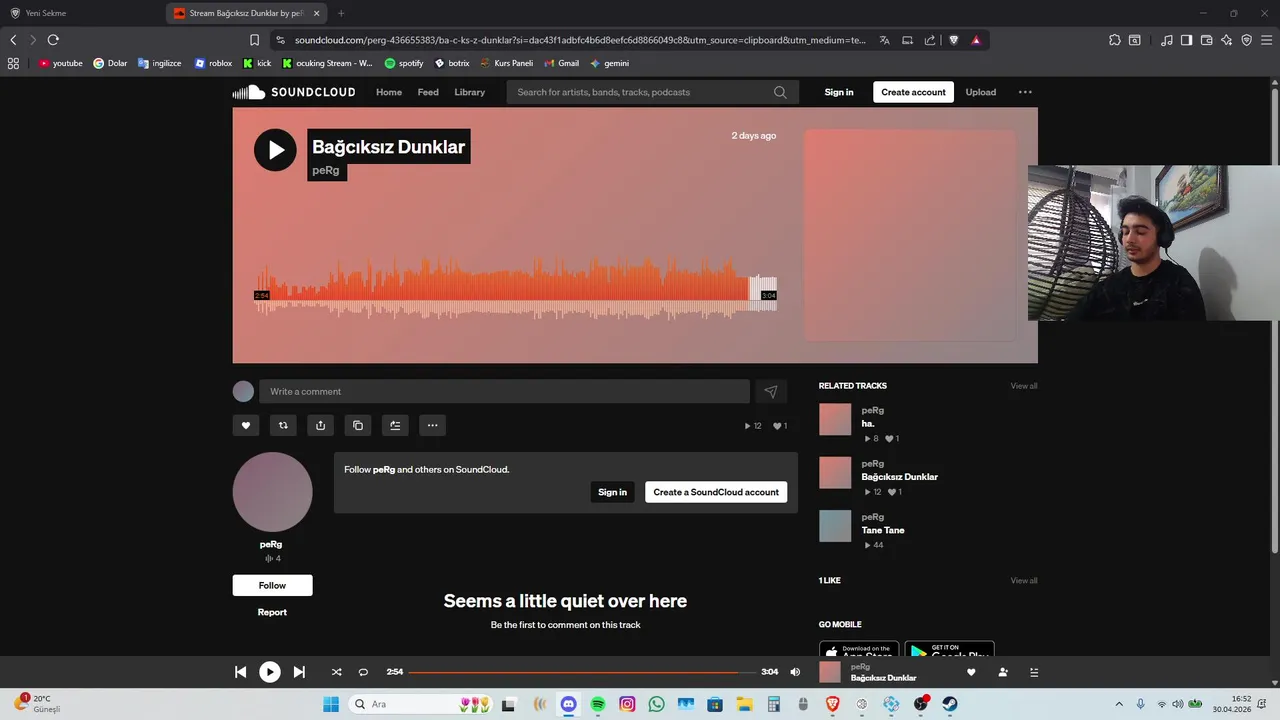Play the Bağcıksız Dunklar track from the hero banner
Image resolution: width=1280 pixels, height=720 pixels.
[275, 150]
